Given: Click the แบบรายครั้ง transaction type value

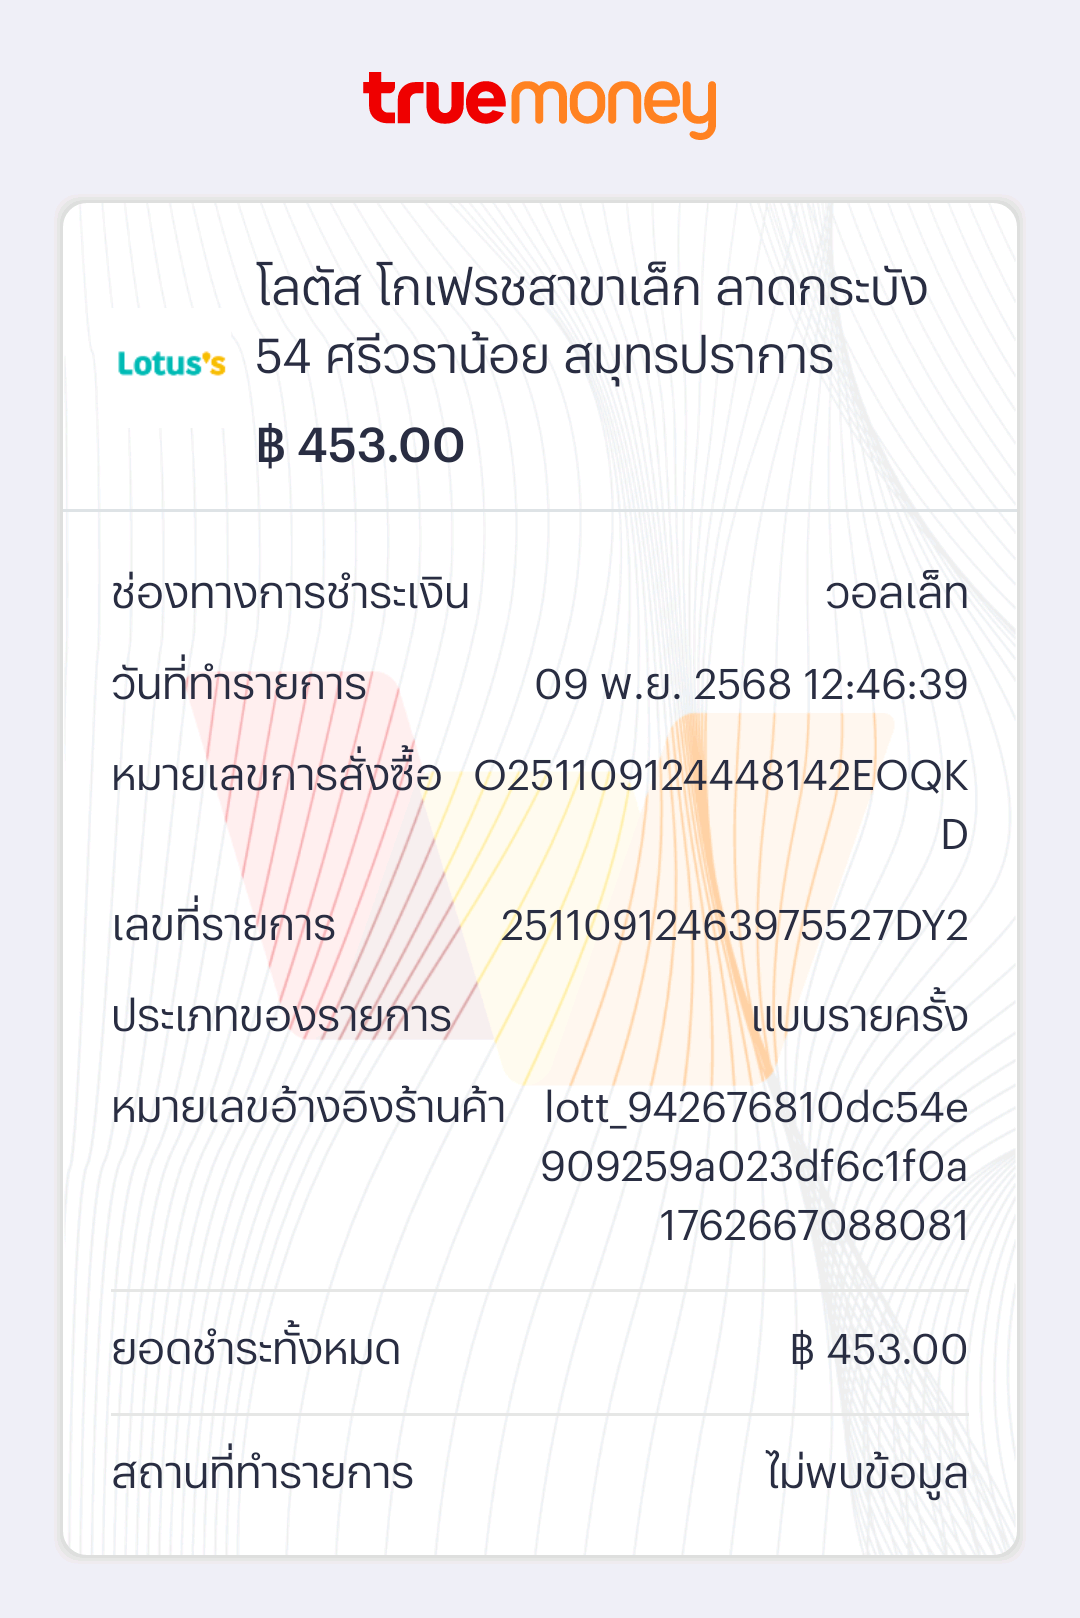Looking at the screenshot, I should coord(860,1017).
